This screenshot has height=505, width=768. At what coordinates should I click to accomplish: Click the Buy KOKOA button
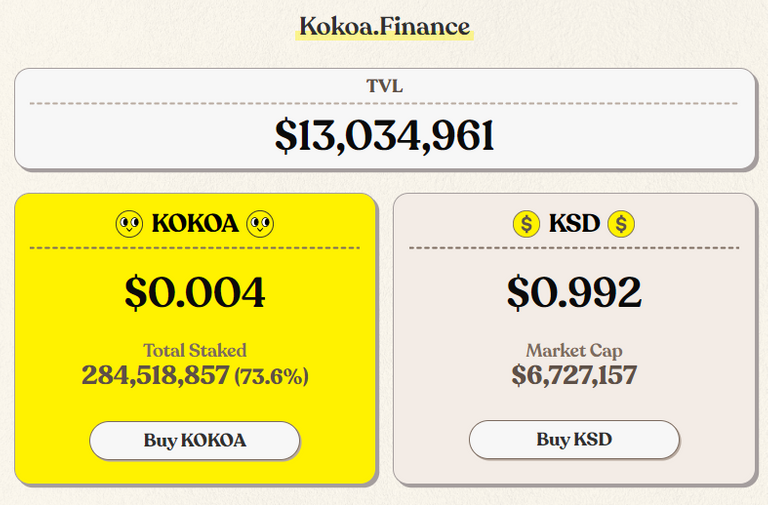[194, 440]
